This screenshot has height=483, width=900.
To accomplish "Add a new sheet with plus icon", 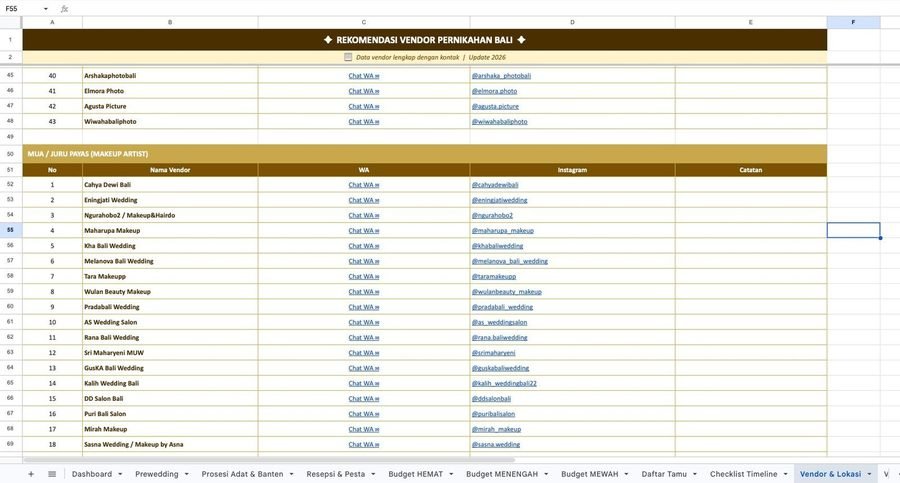I will 31,474.
